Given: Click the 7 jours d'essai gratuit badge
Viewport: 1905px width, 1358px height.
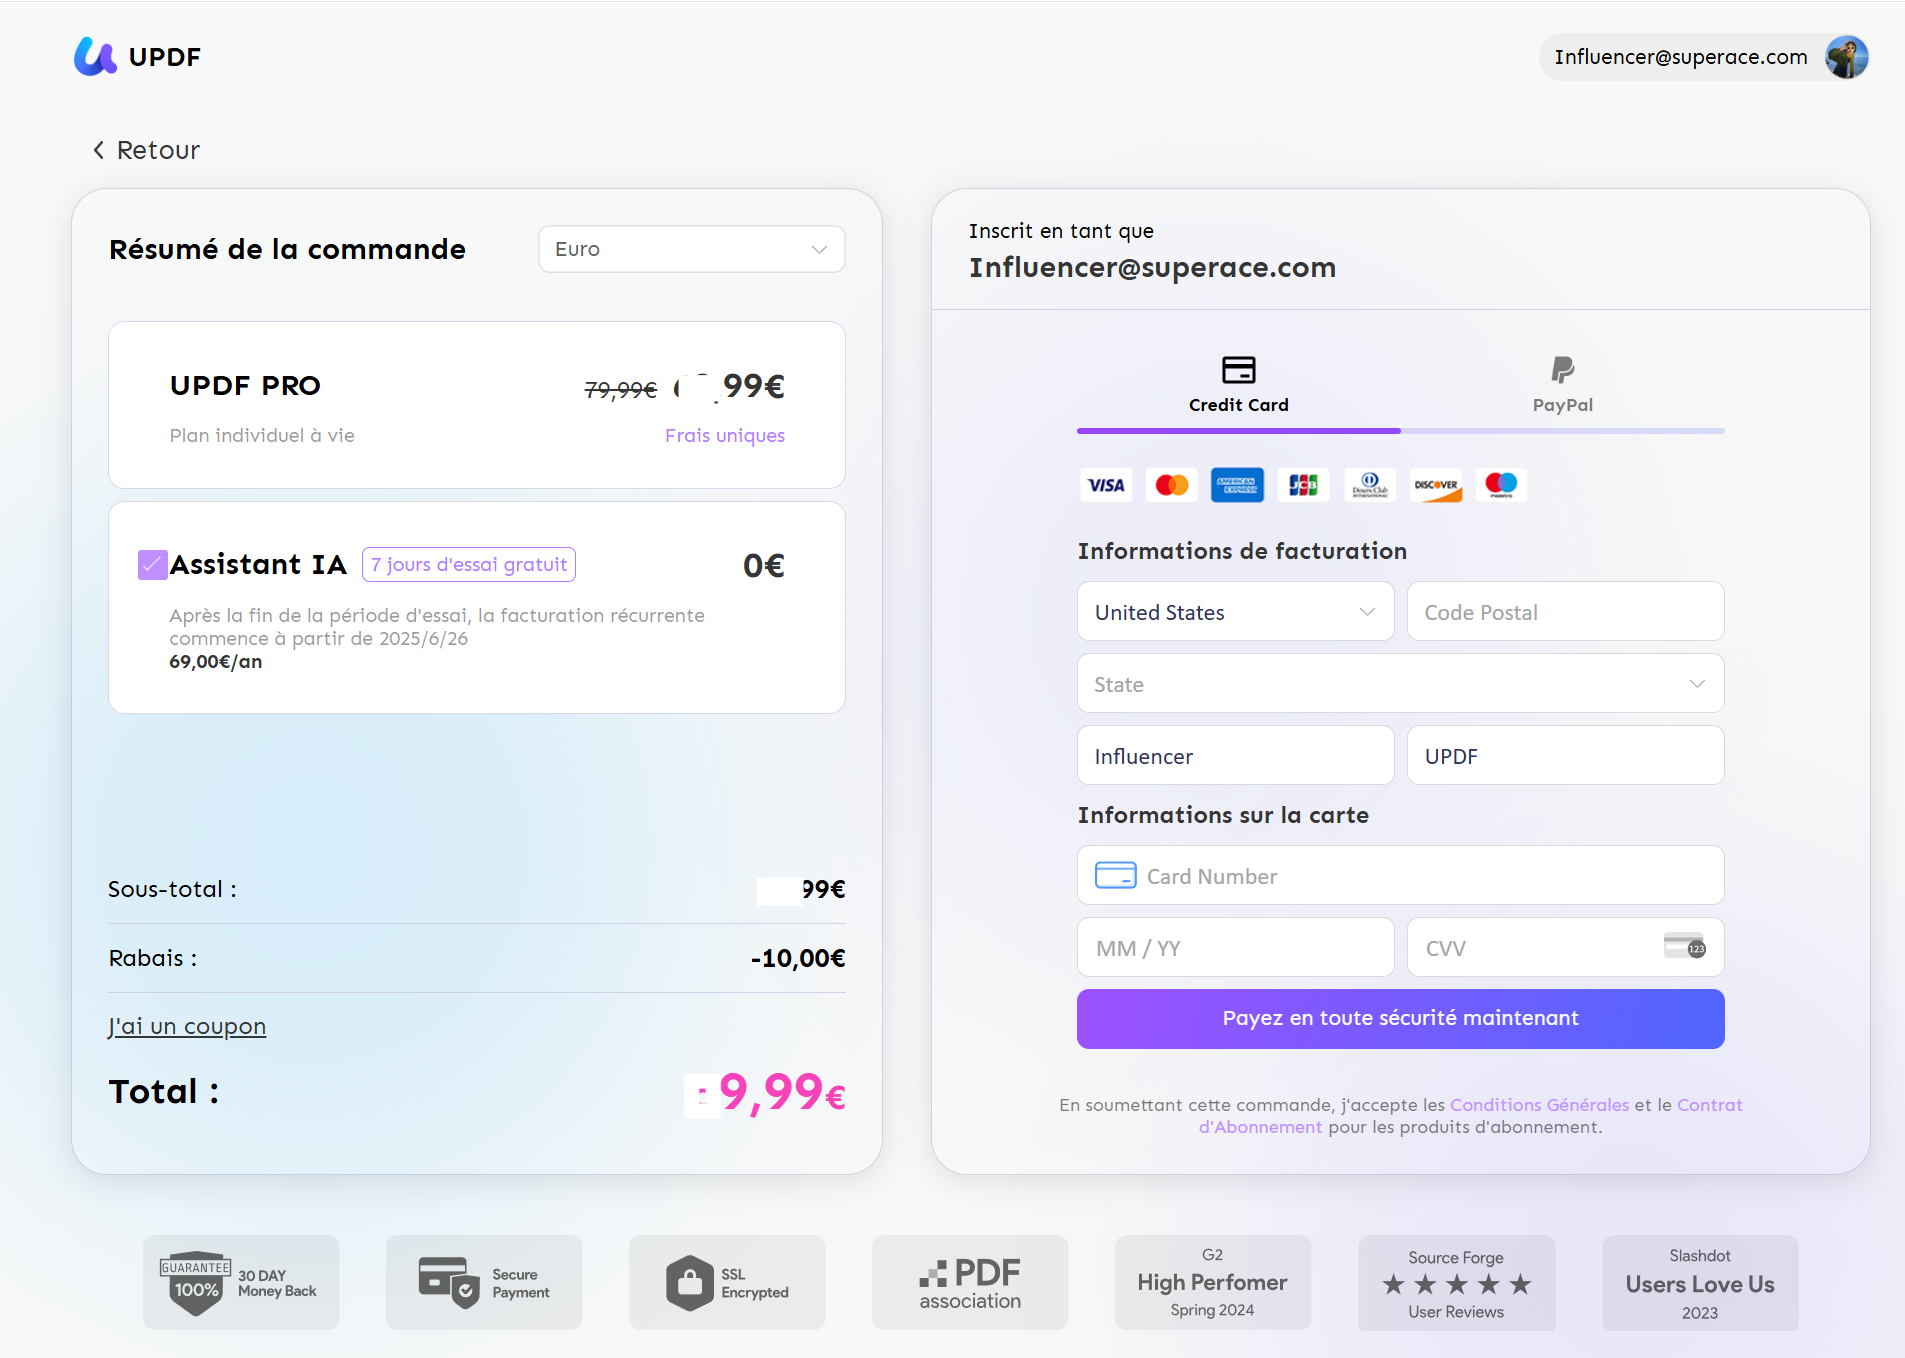Looking at the screenshot, I should coord(469,565).
